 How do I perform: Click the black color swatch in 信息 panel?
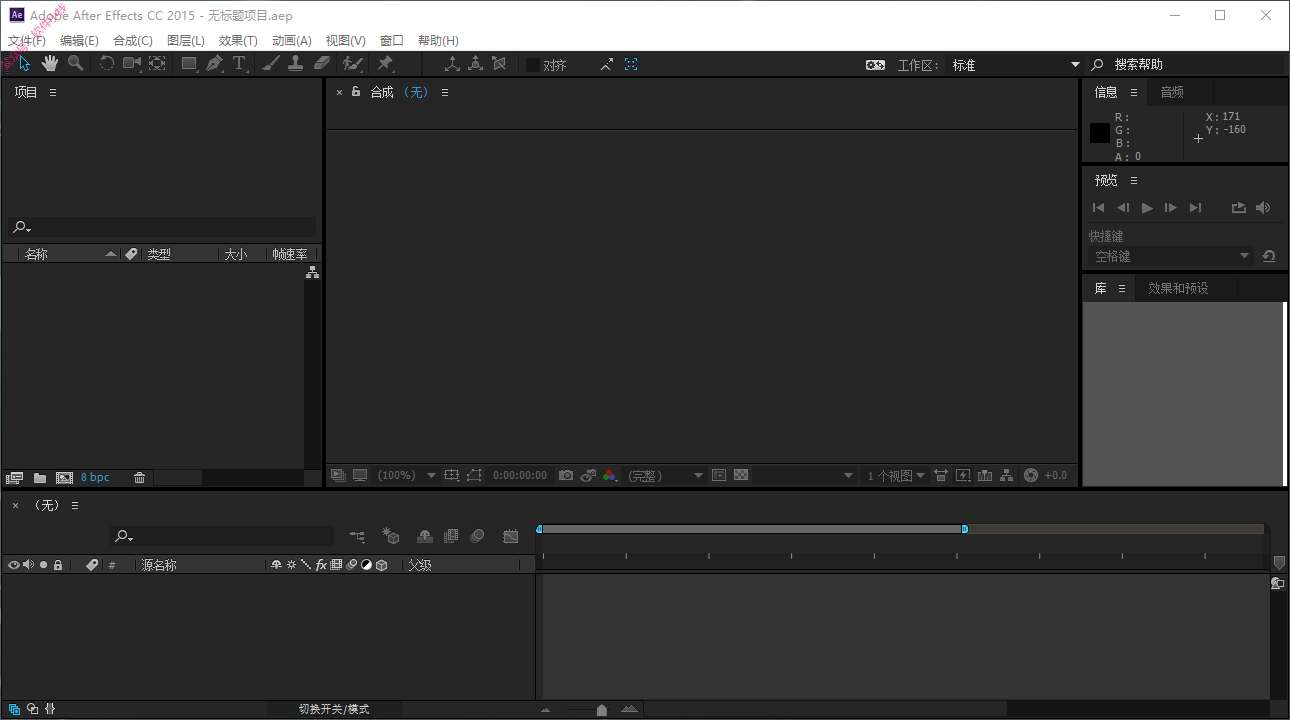(1100, 133)
